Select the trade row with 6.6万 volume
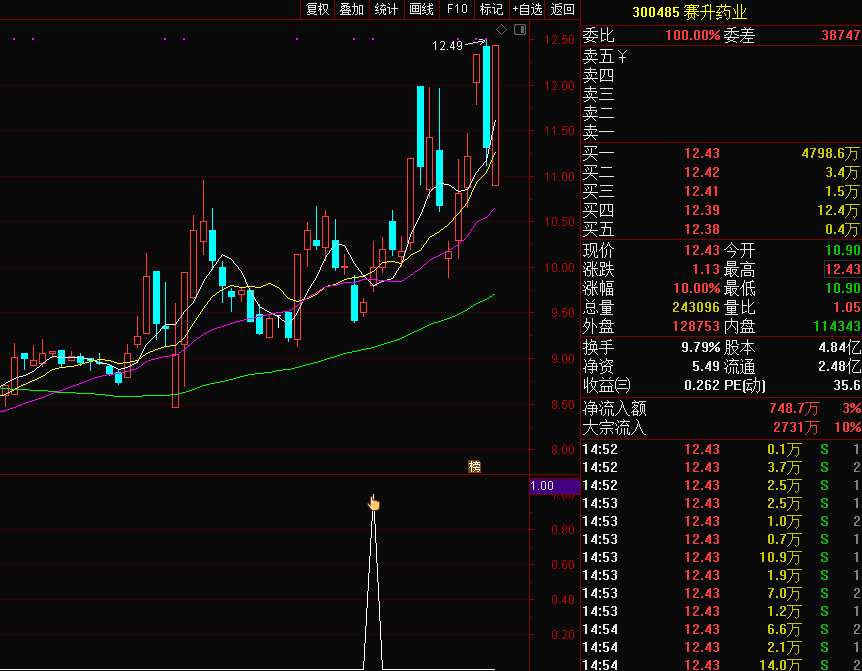 tap(721, 629)
